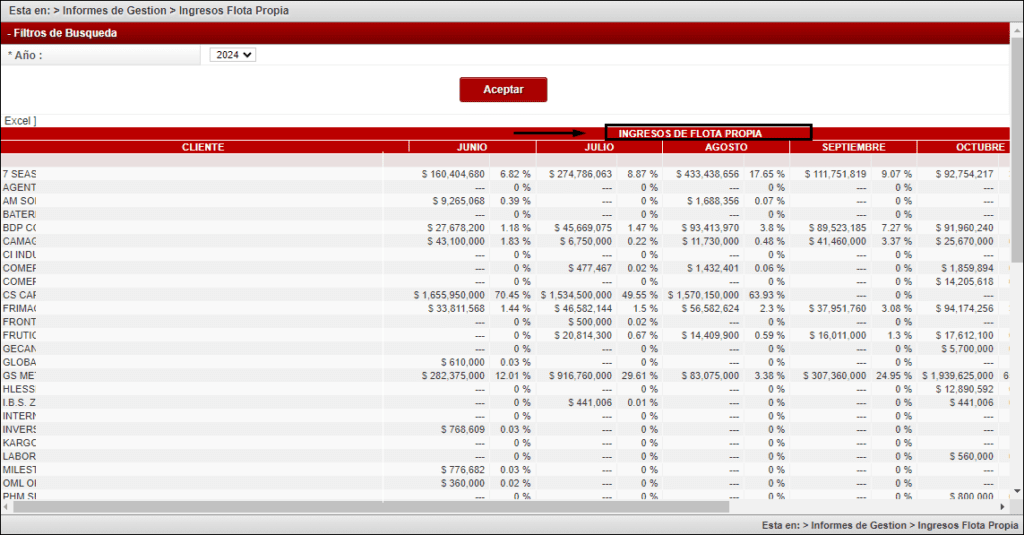Select the AGOSTO column header
The height and width of the screenshot is (535, 1024).
tap(725, 147)
